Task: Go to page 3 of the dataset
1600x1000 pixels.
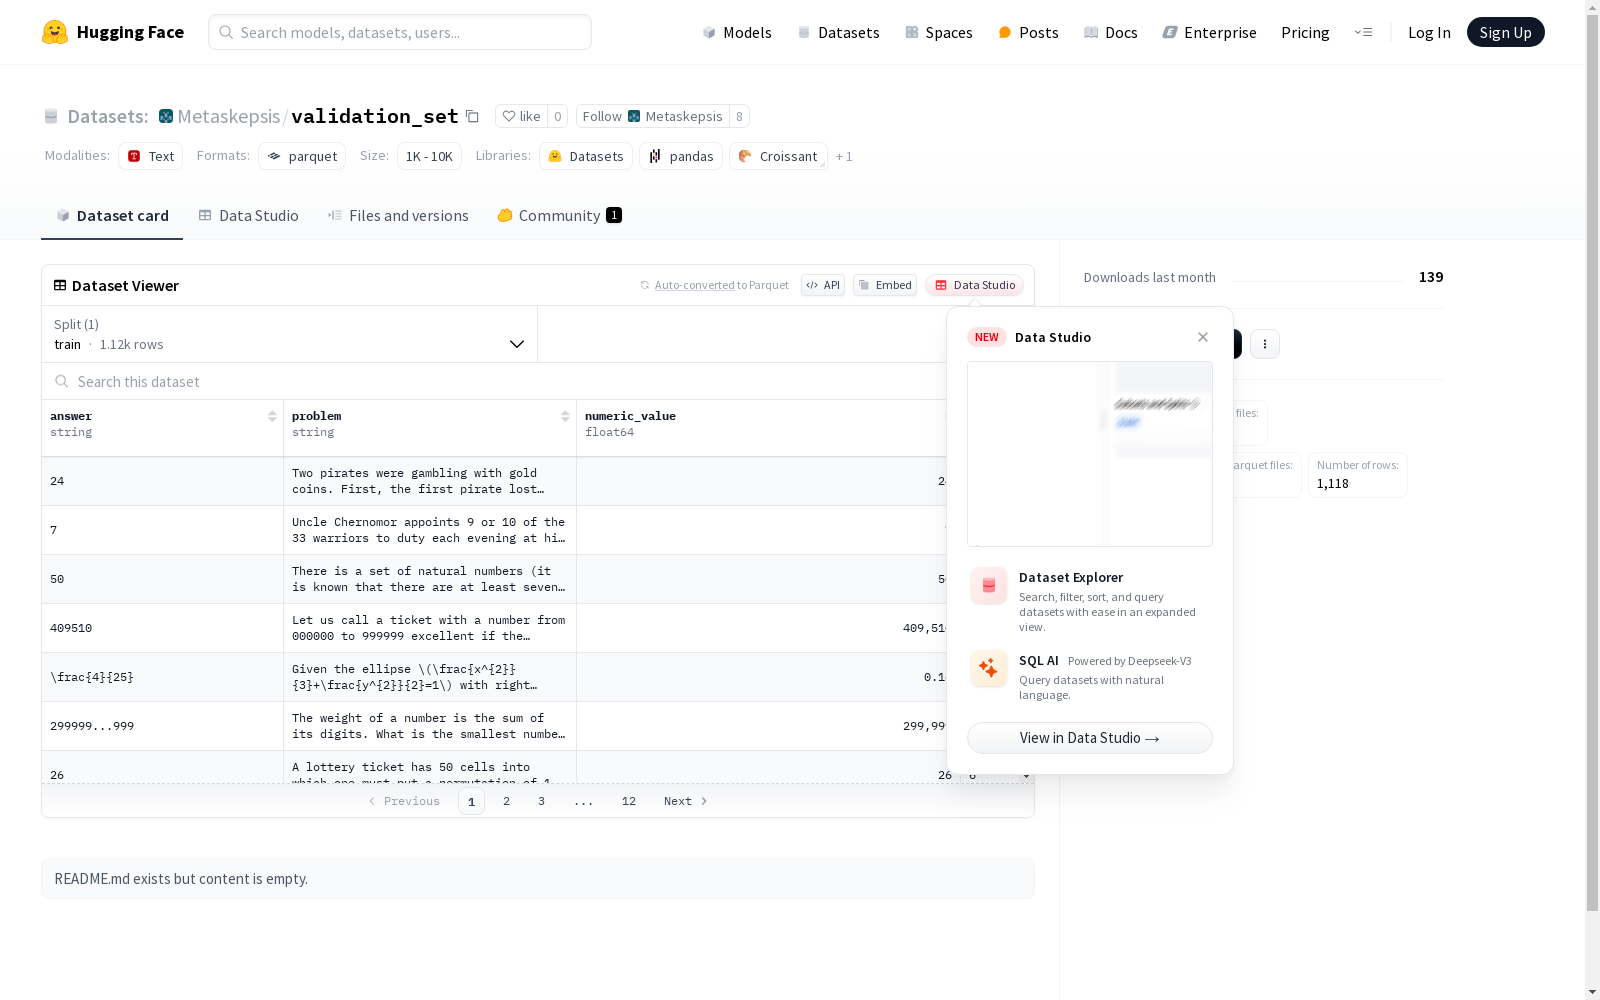Action: click(x=542, y=801)
